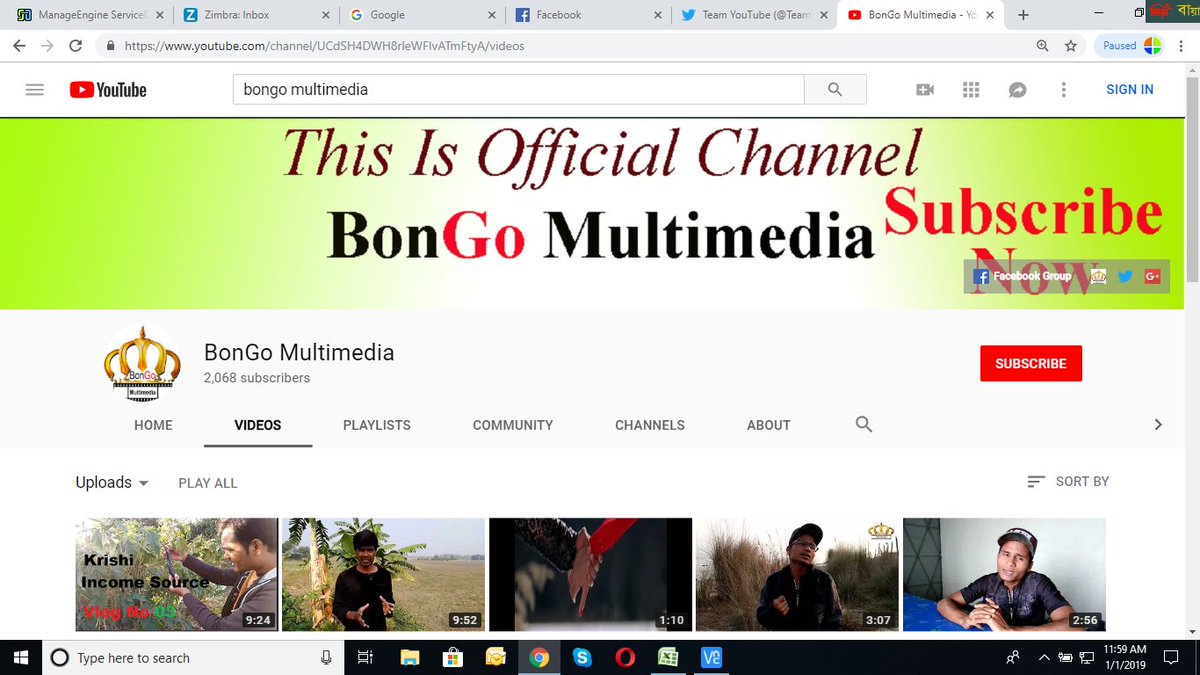1200x675 pixels.
Task: Open YouTube settings three-dot menu
Action: click(1063, 89)
